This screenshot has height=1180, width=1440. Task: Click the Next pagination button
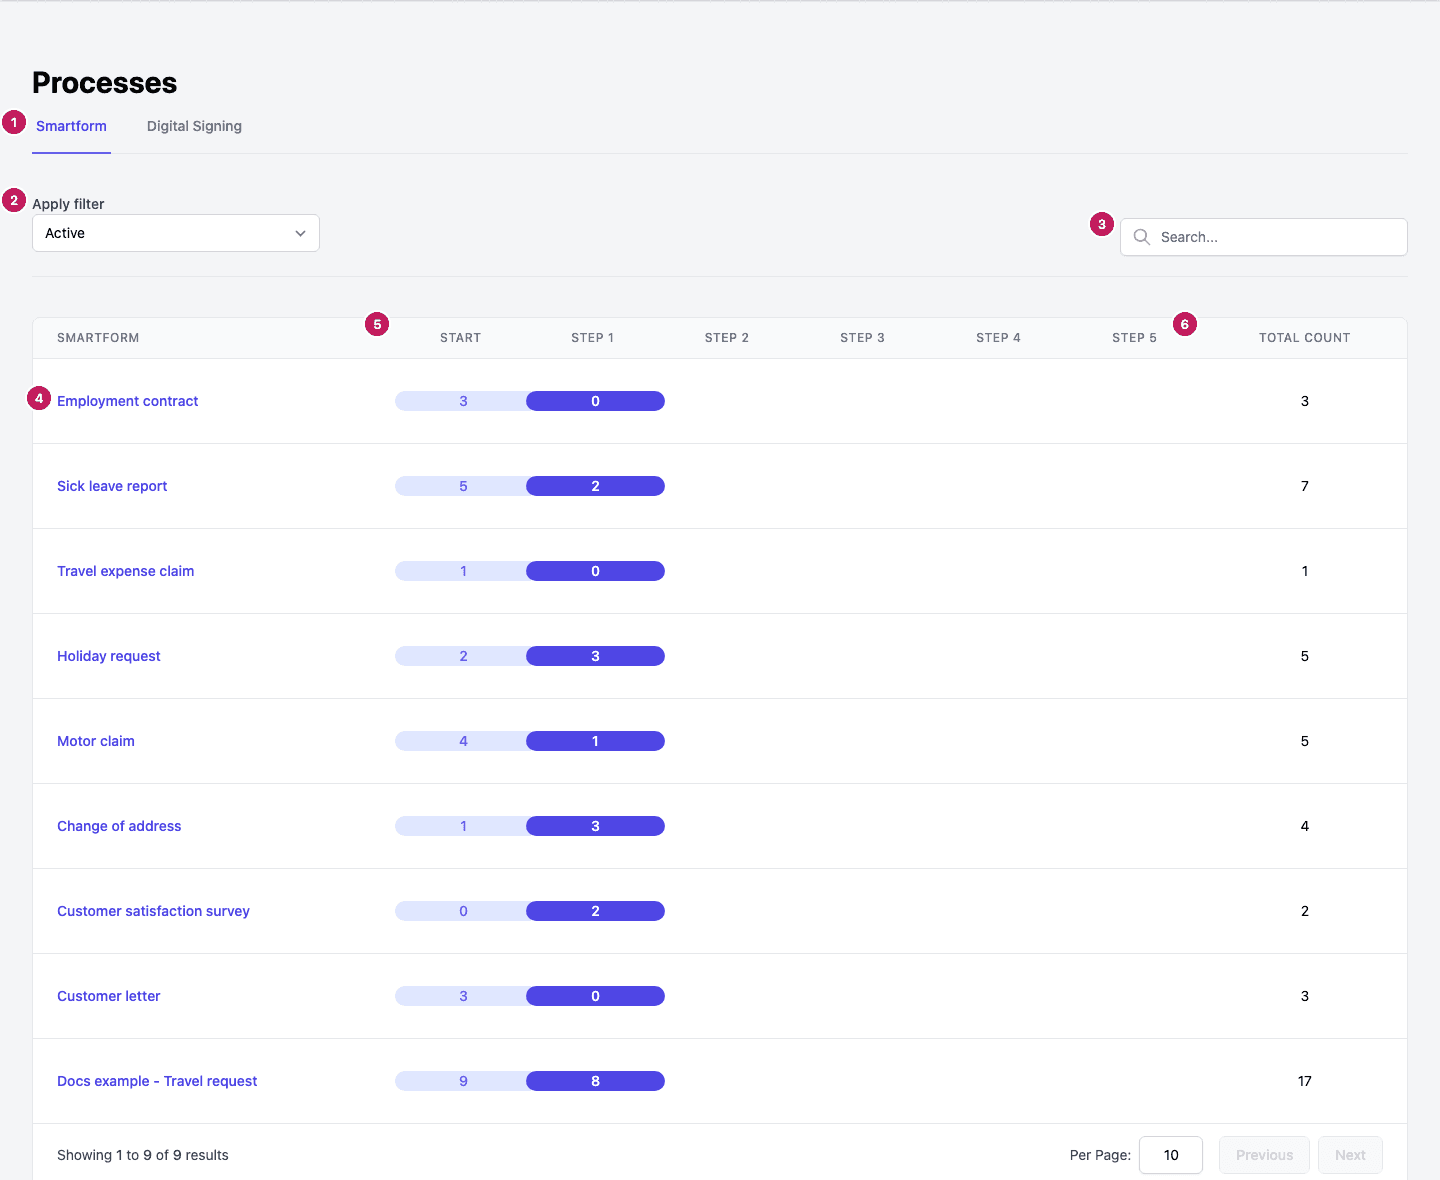point(1350,1155)
